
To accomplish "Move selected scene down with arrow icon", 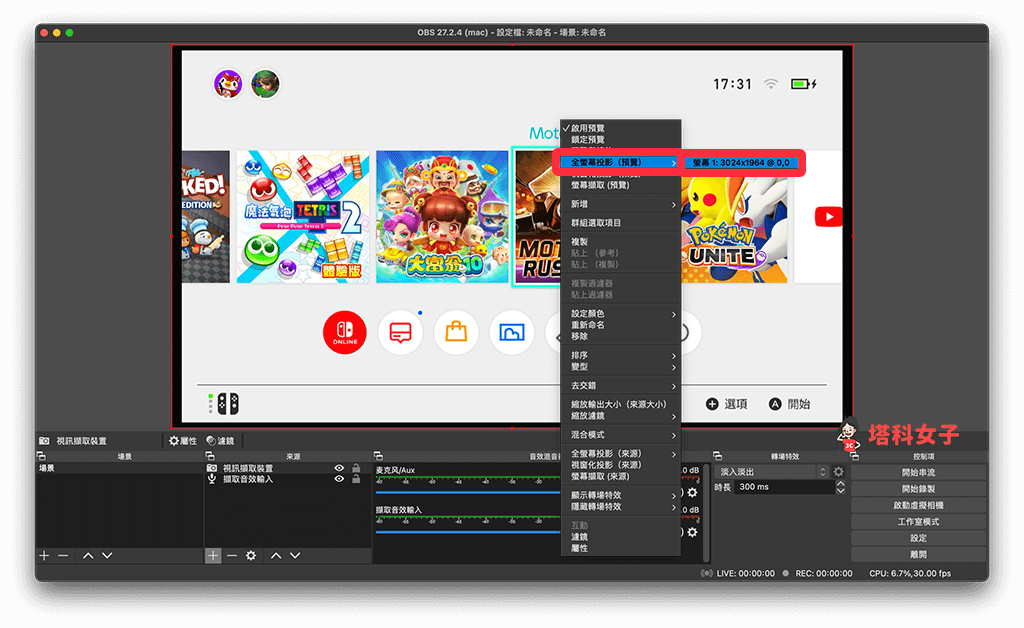I will click(107, 555).
